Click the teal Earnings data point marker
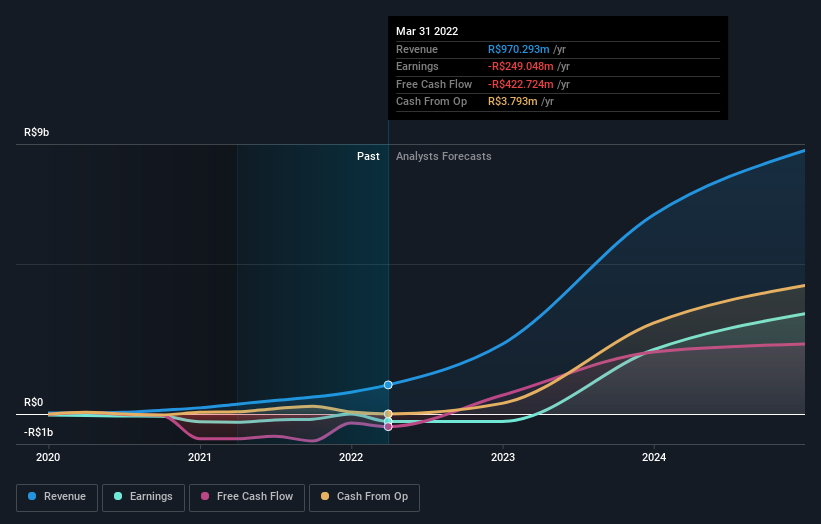The image size is (821, 524). [x=388, y=421]
